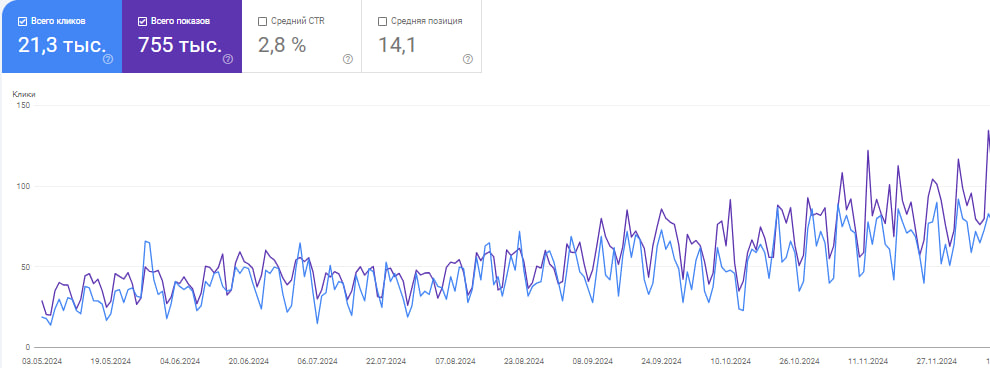The image size is (990, 368).
Task: Click the 06.07.2024 date label
Action: point(317,362)
